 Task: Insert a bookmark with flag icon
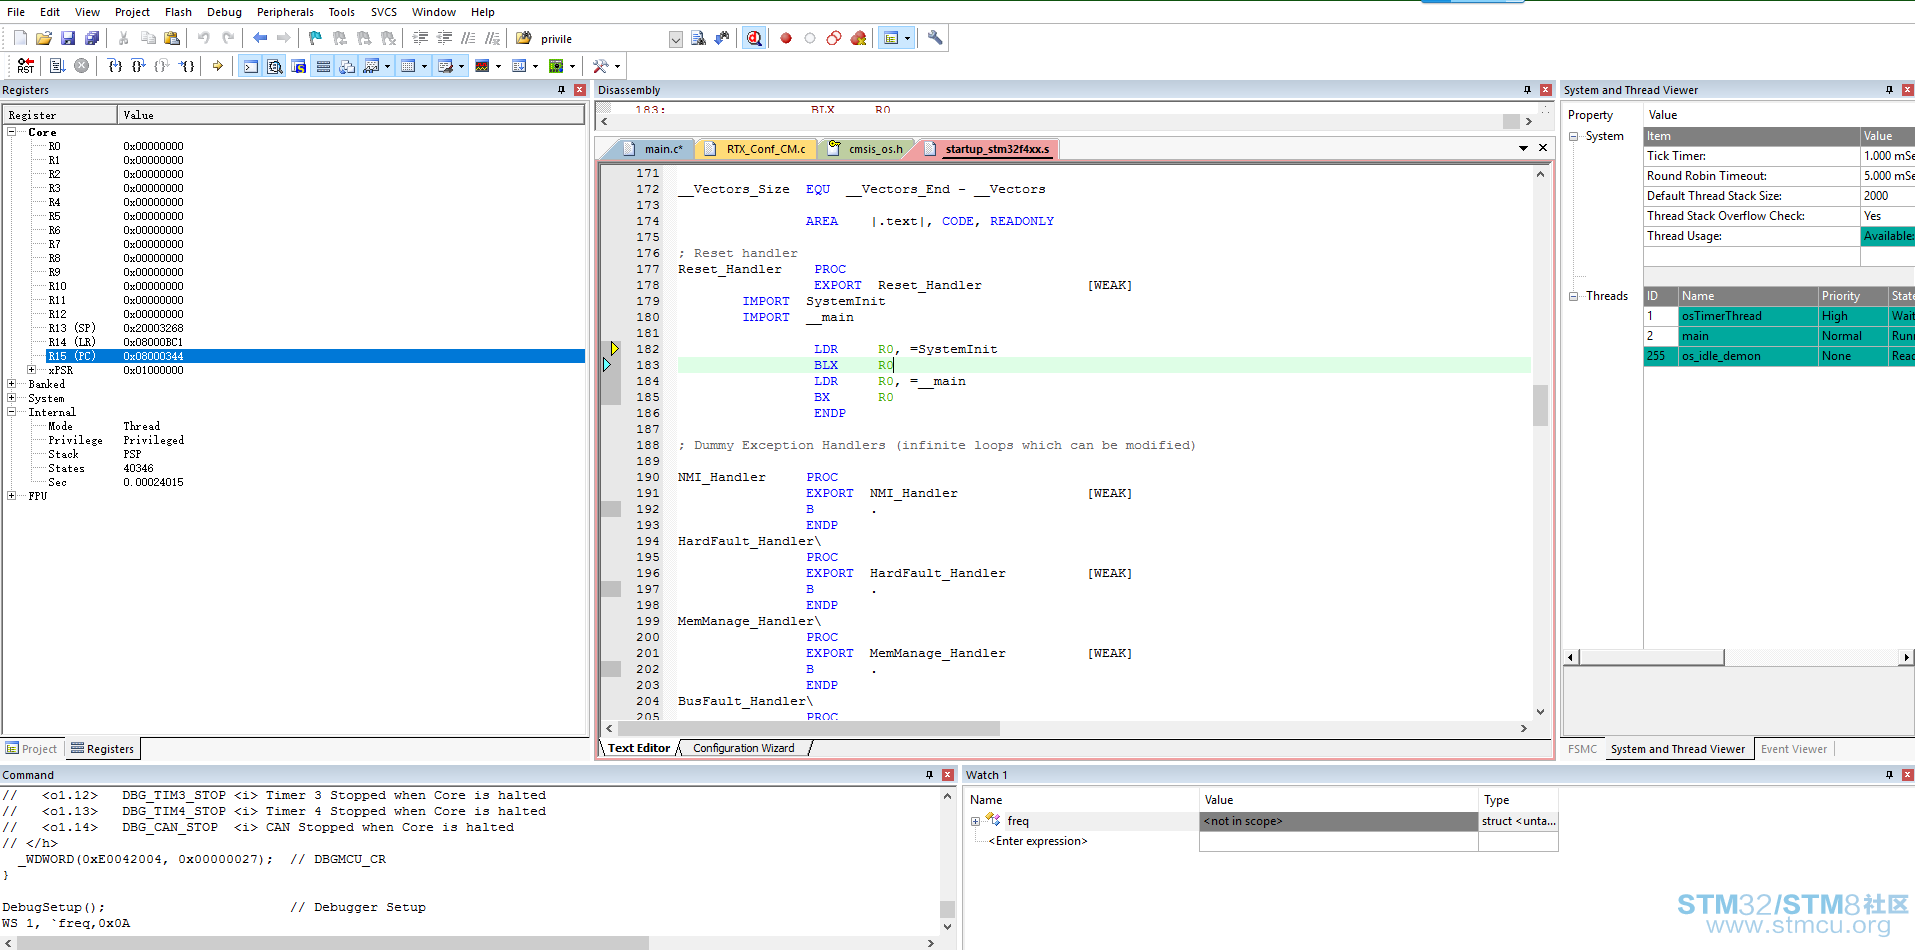315,38
